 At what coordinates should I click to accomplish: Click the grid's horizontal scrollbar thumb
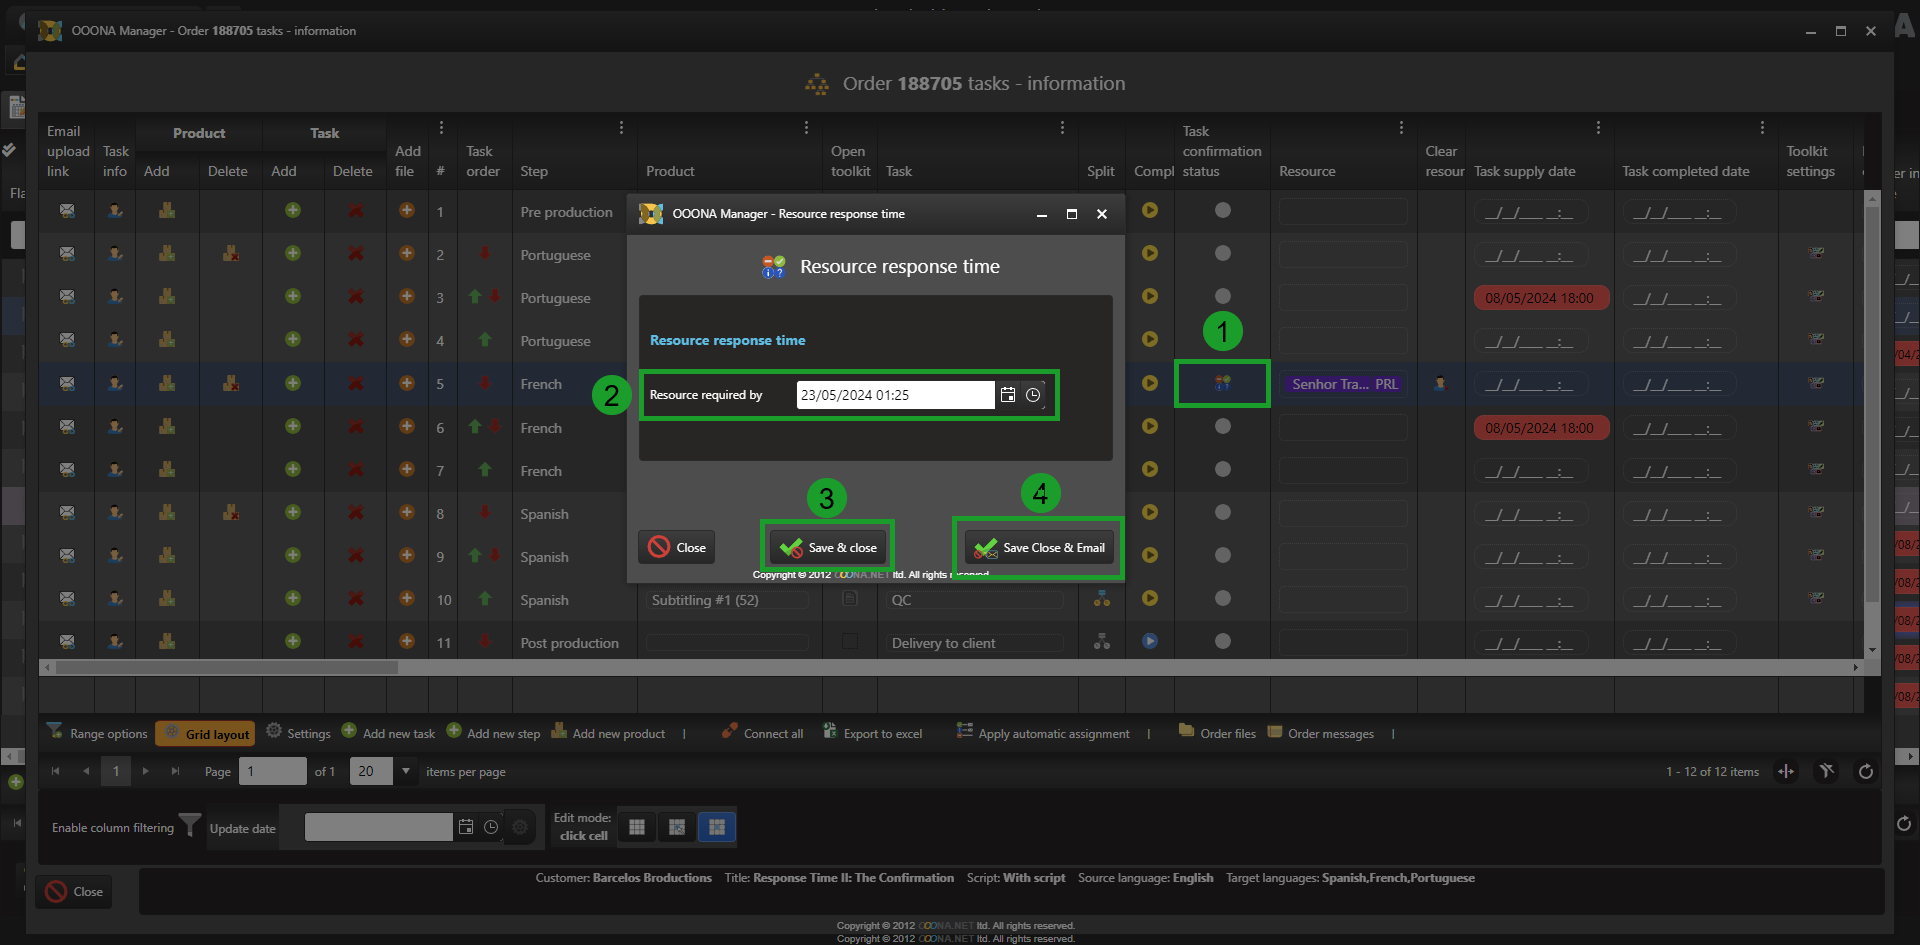click(226, 667)
